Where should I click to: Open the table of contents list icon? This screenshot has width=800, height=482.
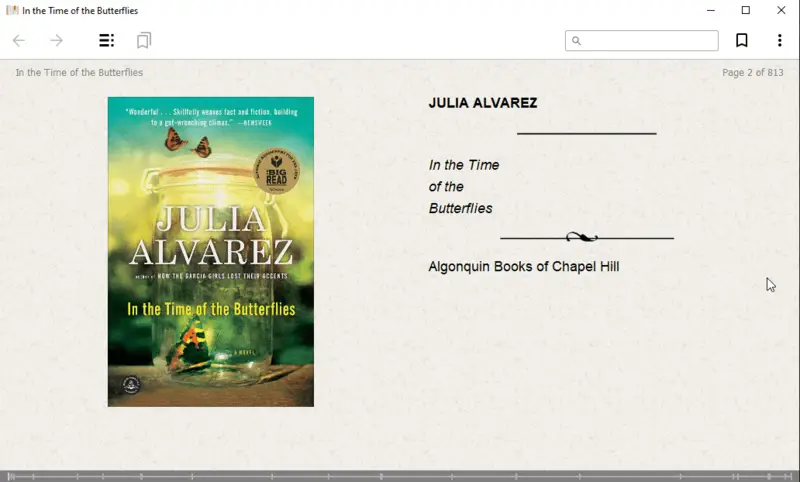click(x=106, y=41)
